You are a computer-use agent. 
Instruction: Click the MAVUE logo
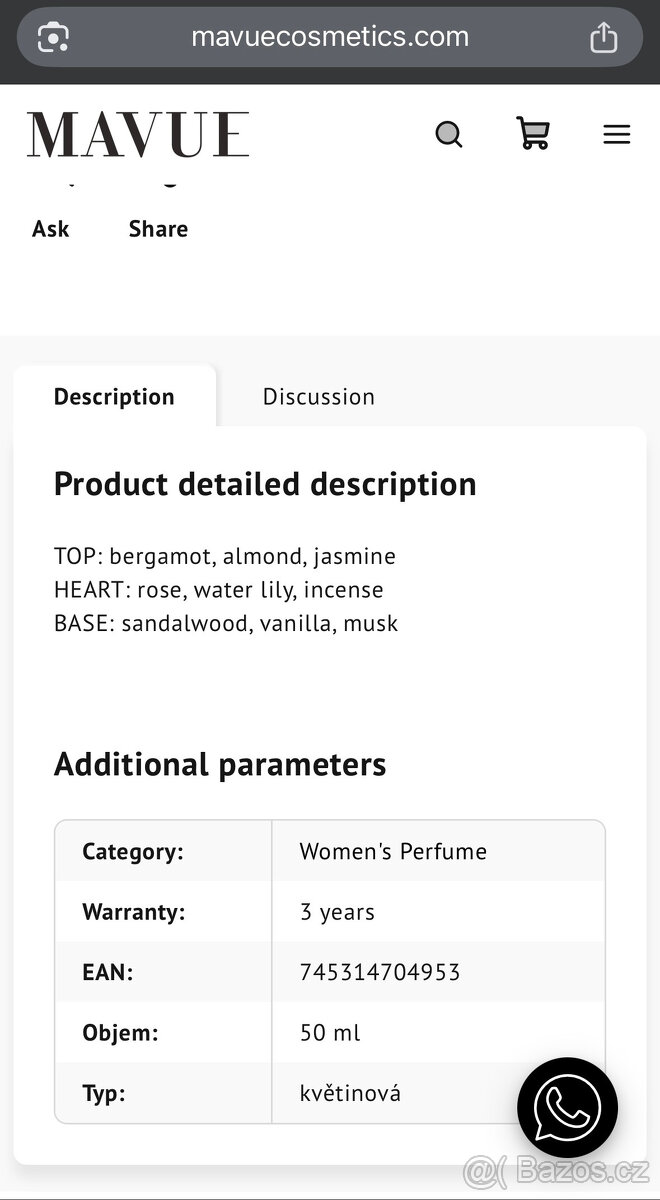(x=138, y=135)
